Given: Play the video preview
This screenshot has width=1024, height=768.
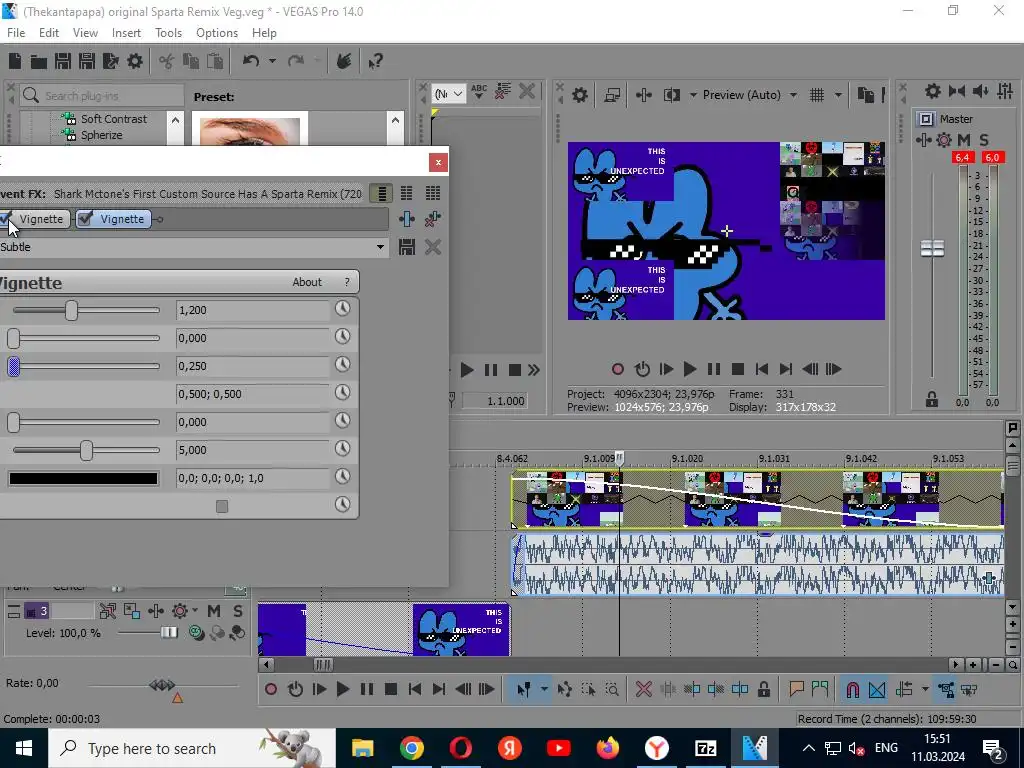Looking at the screenshot, I should 690,370.
